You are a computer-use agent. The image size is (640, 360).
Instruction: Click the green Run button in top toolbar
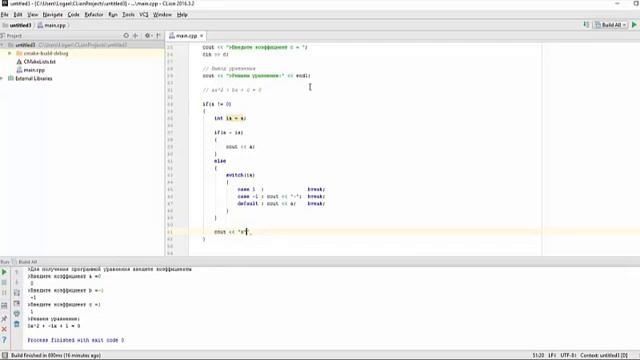pos(634,25)
